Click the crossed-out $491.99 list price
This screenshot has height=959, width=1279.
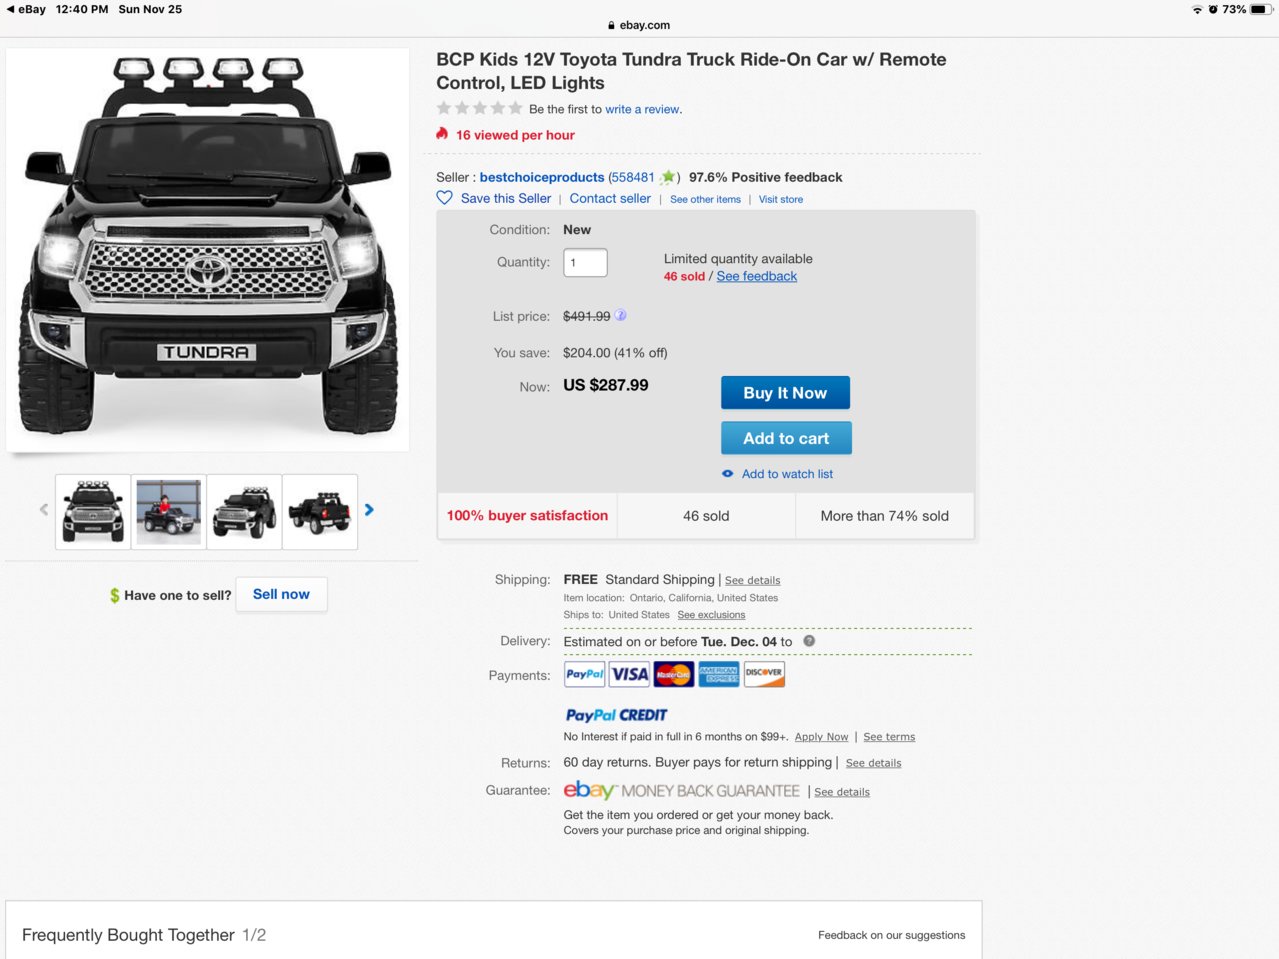point(586,316)
